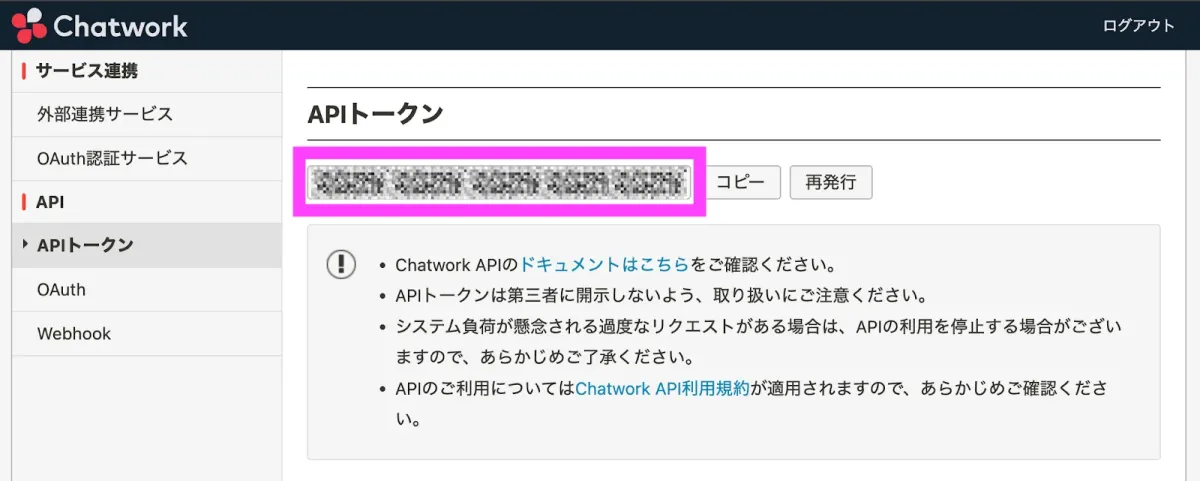Click the API section header in sidebar
Screen dimensions: 1200x481
pos(50,202)
